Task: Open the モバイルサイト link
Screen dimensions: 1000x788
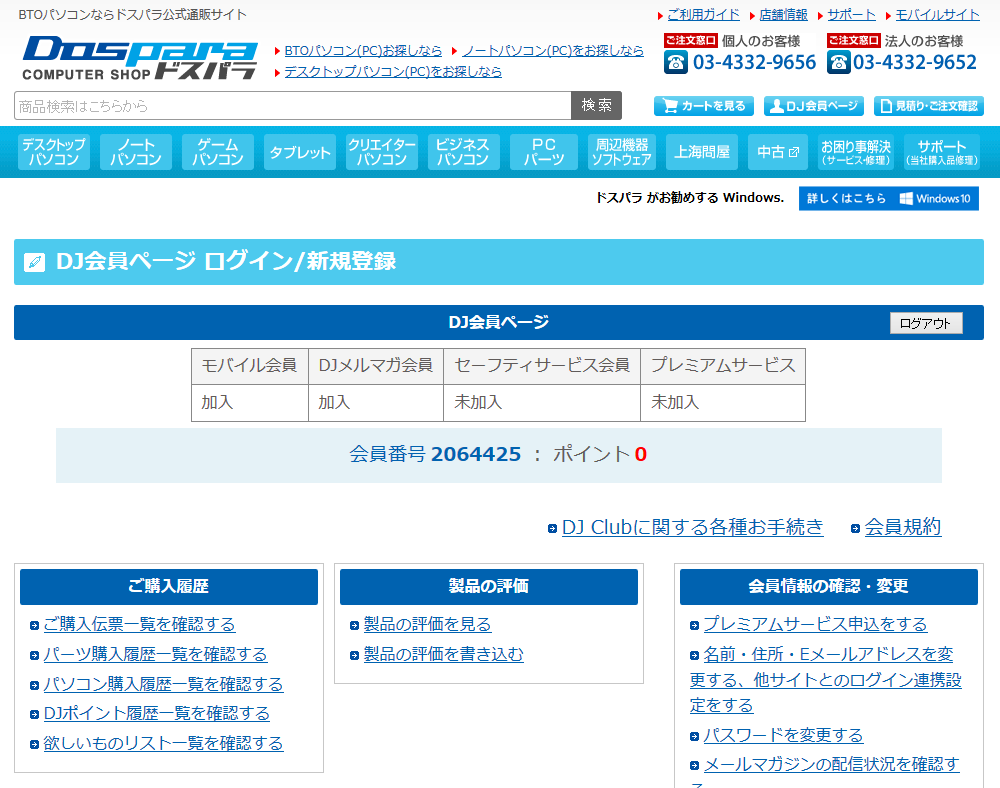Action: [938, 15]
